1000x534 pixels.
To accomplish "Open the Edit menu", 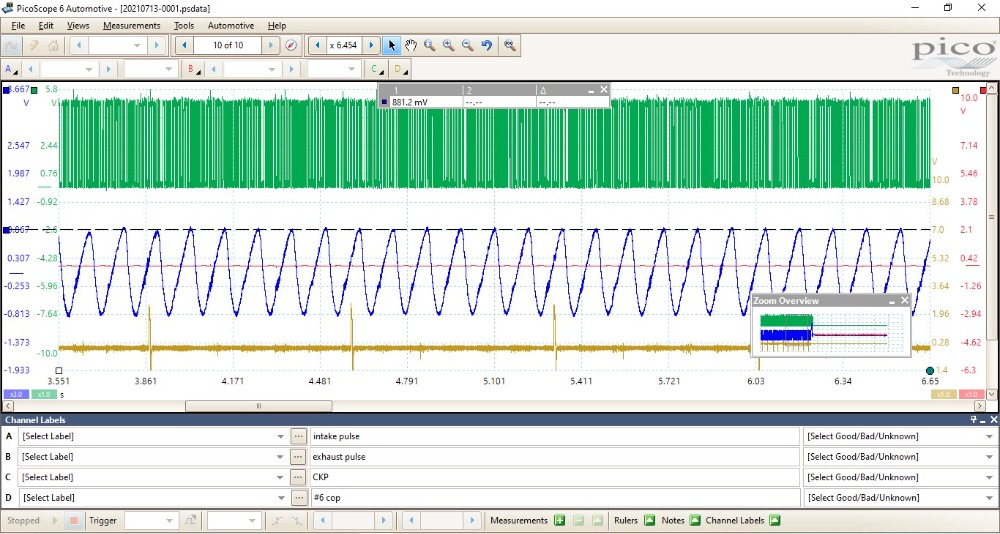I will tap(46, 26).
